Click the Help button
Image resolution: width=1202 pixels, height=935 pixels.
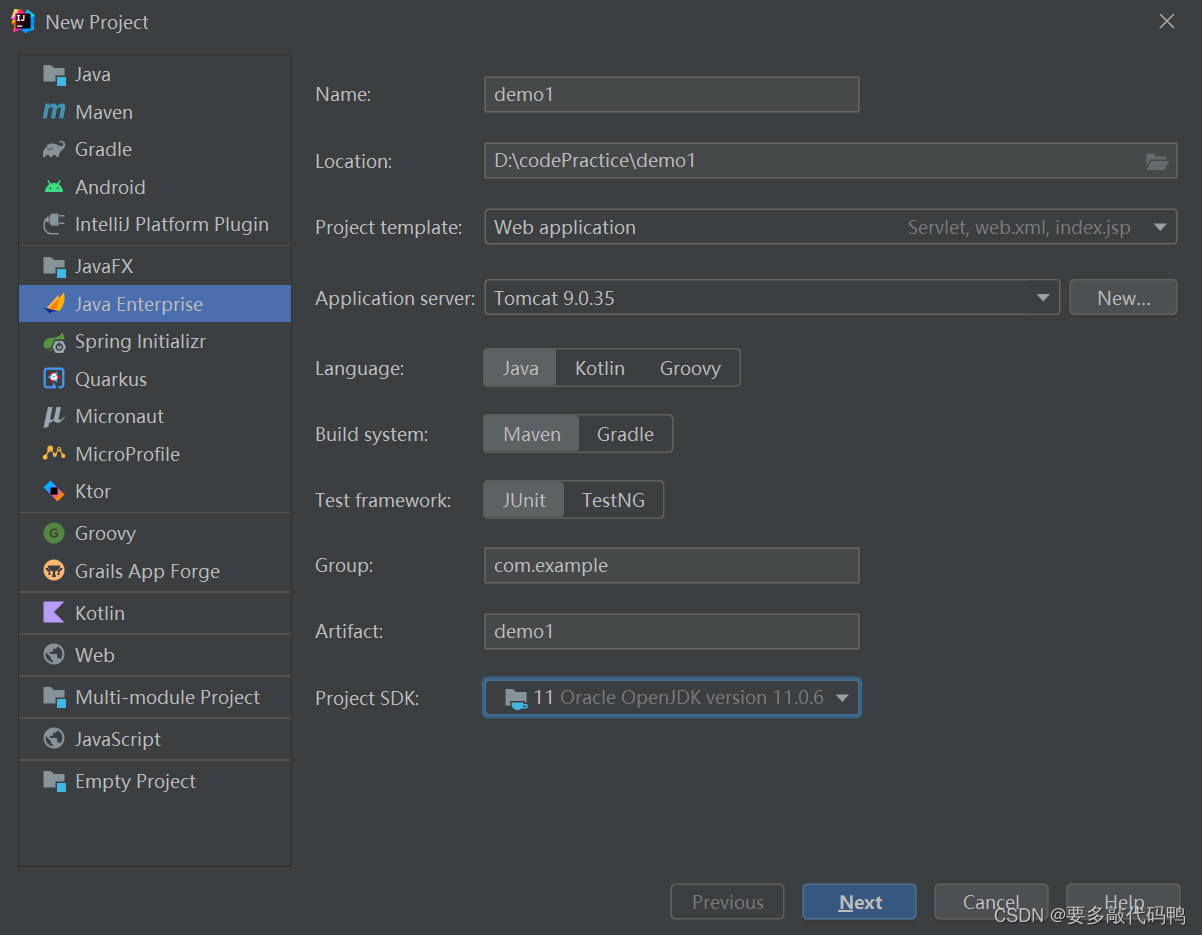click(x=1123, y=902)
